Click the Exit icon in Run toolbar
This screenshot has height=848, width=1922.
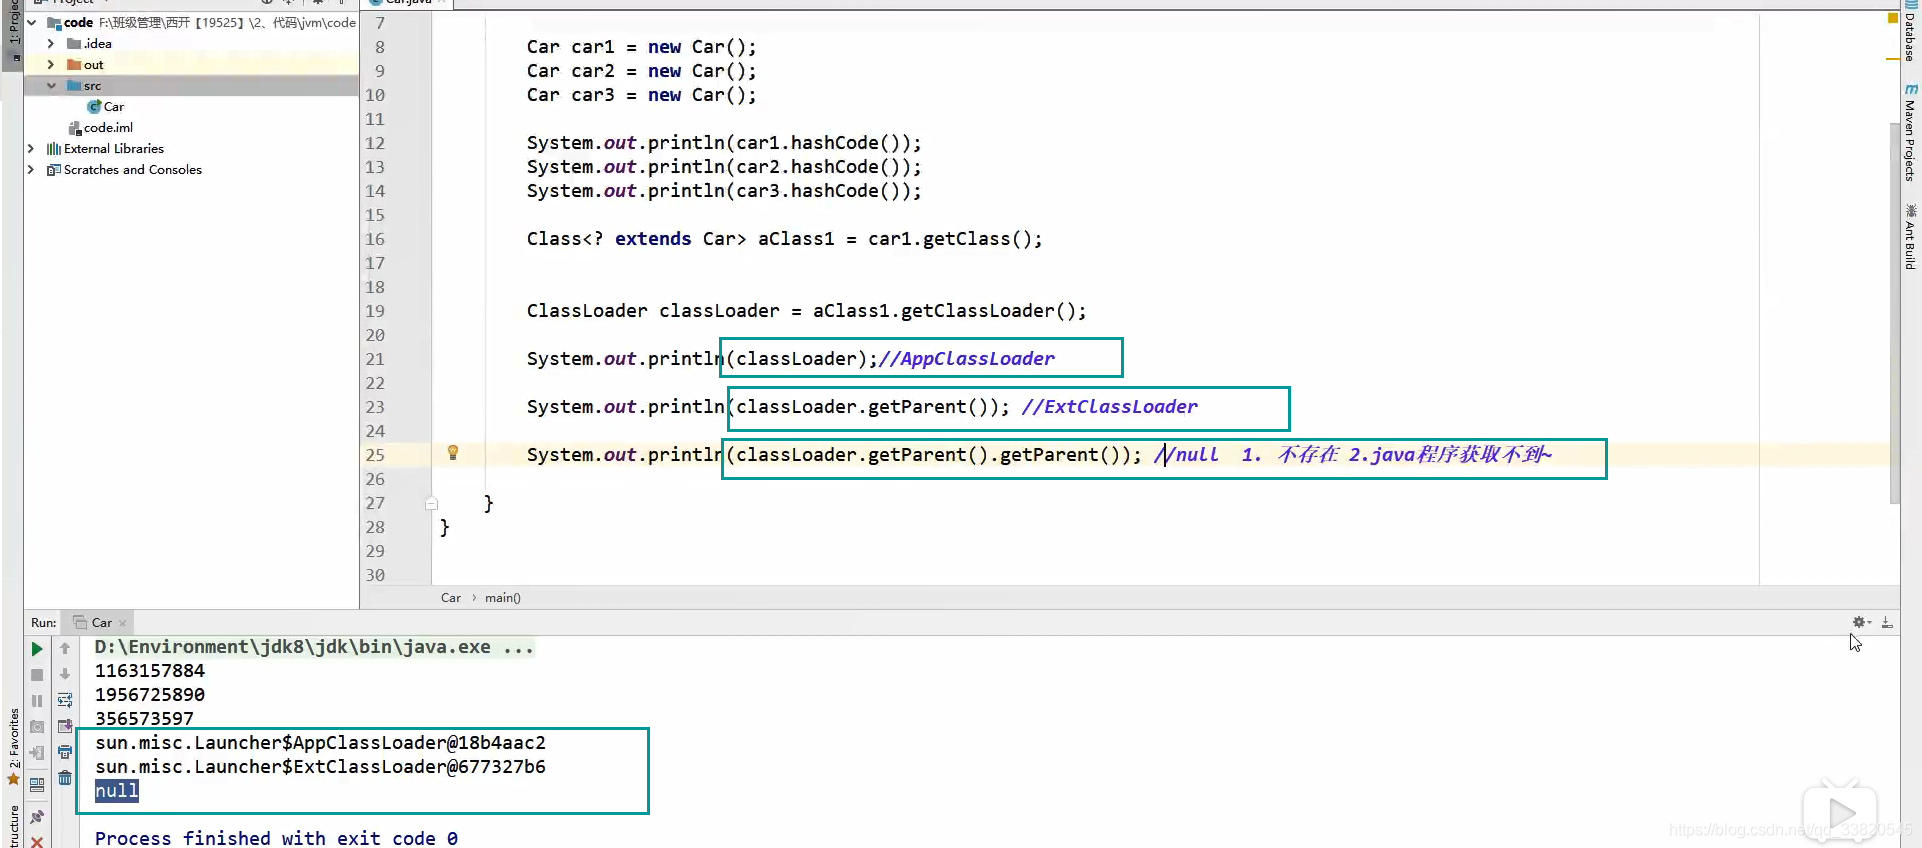click(37, 753)
